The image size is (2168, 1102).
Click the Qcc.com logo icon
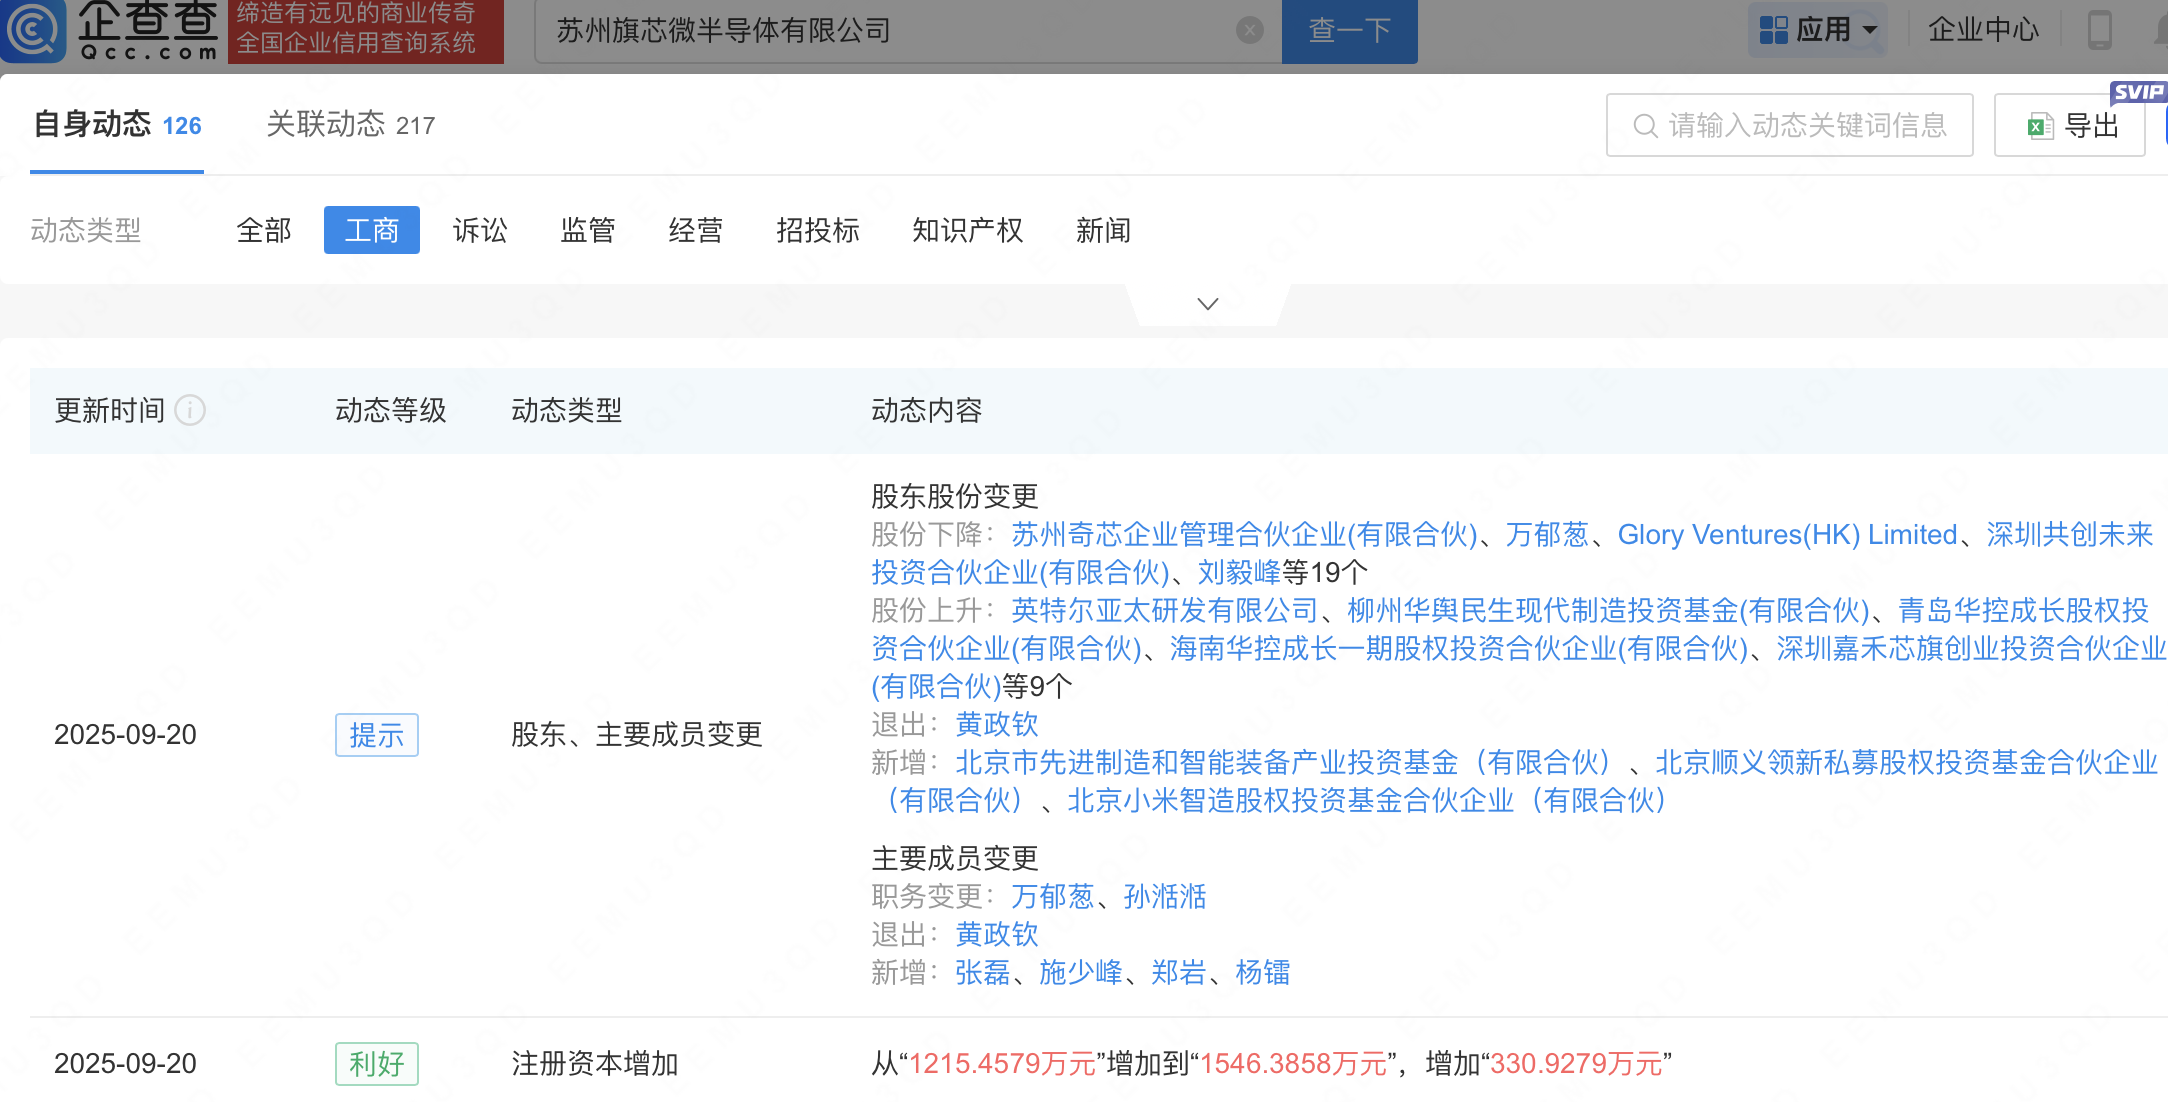34,30
